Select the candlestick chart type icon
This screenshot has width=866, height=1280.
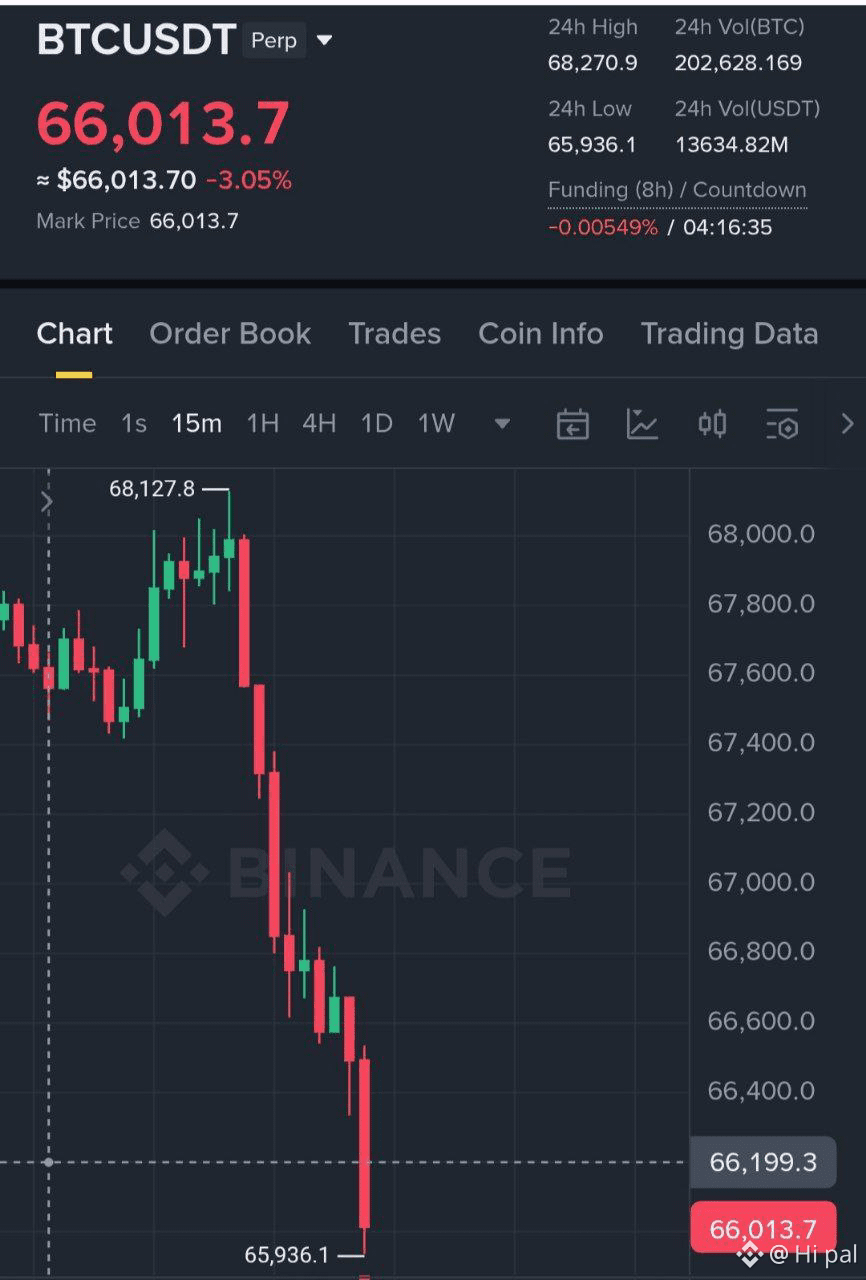click(712, 424)
